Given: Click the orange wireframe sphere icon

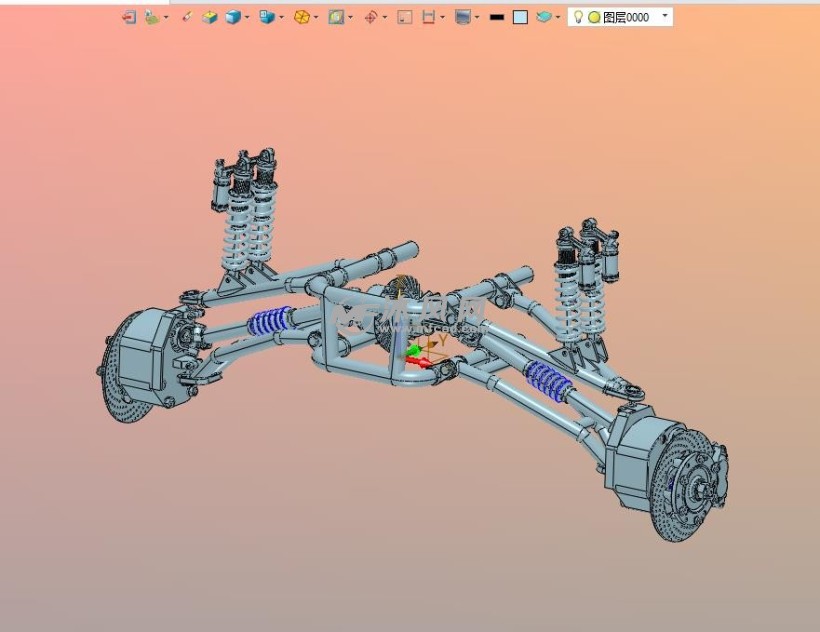Looking at the screenshot, I should point(301,17).
